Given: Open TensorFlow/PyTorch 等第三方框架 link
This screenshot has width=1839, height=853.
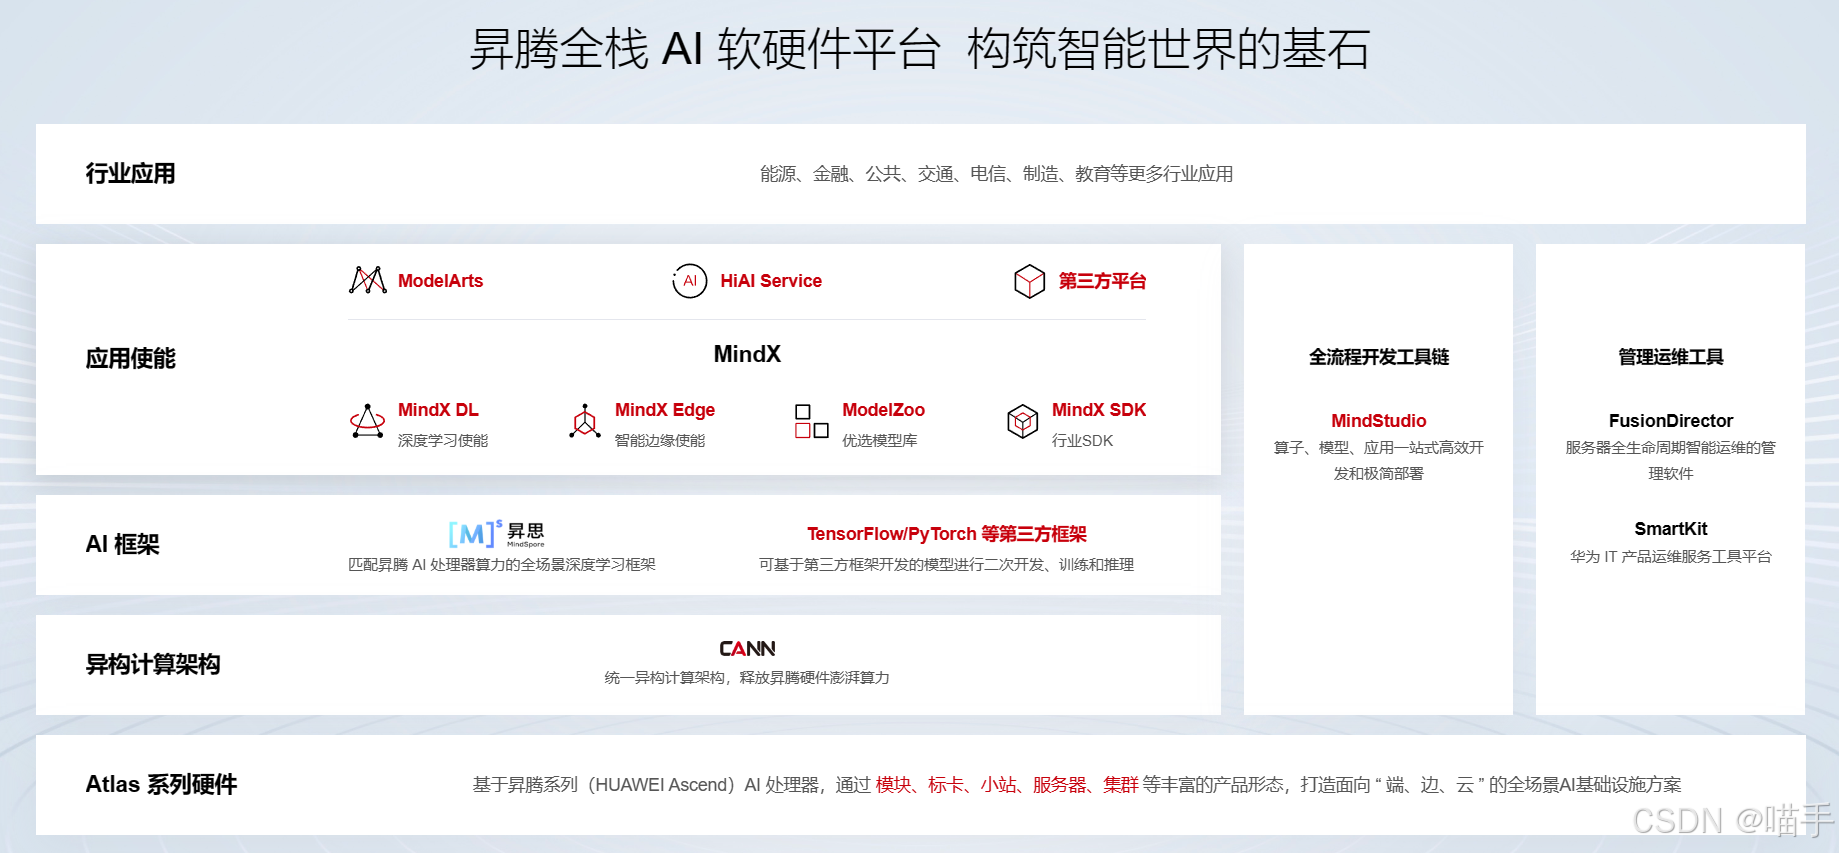Looking at the screenshot, I should coord(947,534).
